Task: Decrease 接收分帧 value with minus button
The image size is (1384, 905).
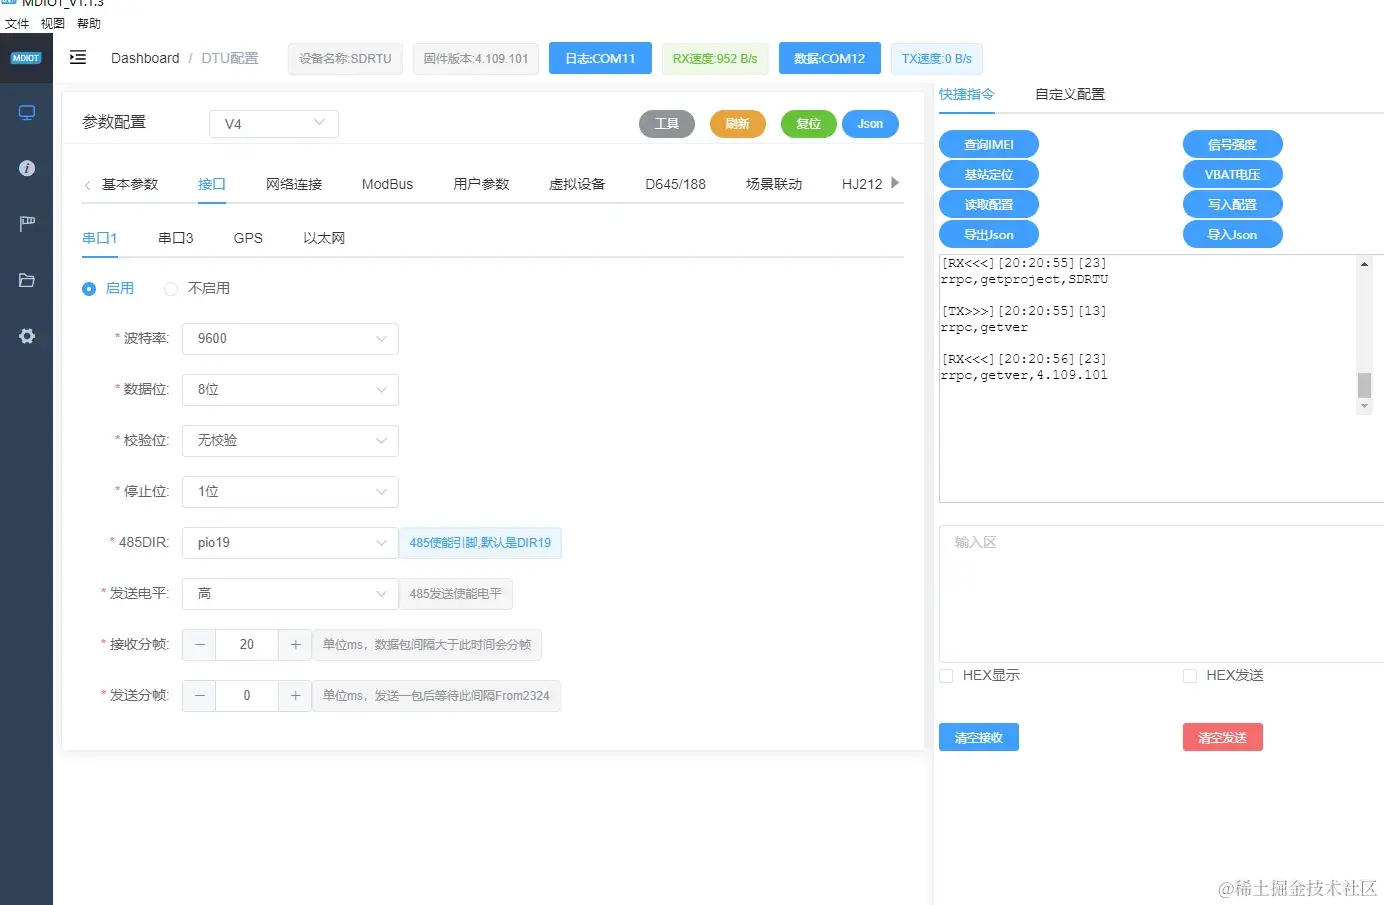Action: tap(200, 645)
